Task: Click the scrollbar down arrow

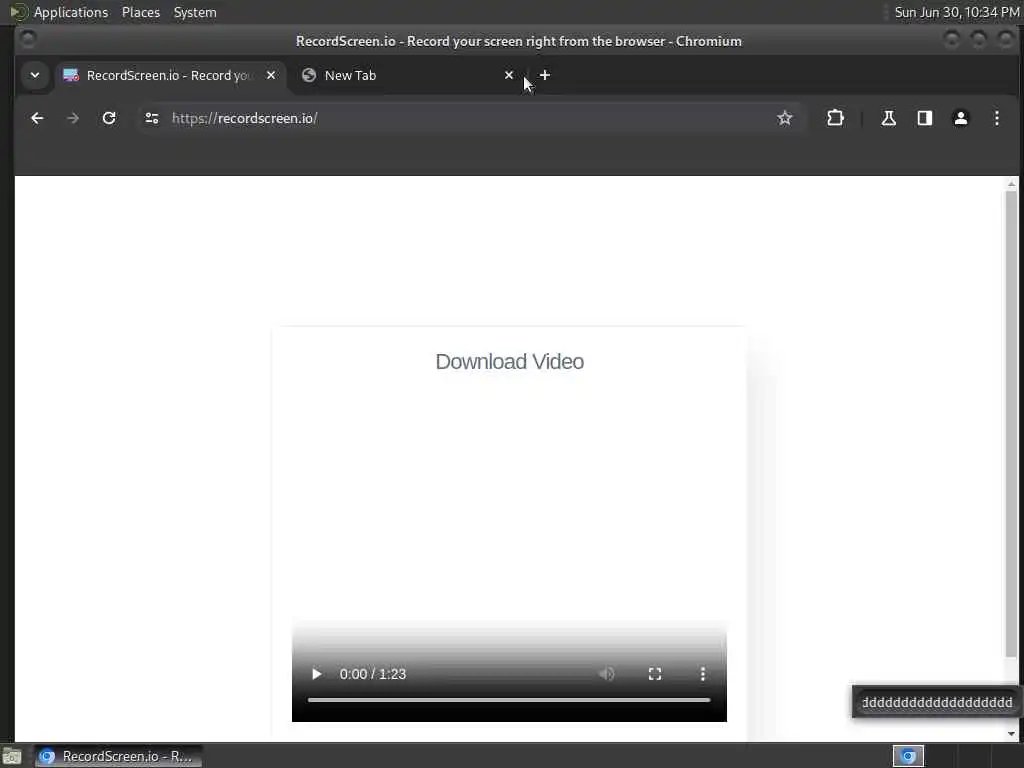Action: tap(1012, 733)
